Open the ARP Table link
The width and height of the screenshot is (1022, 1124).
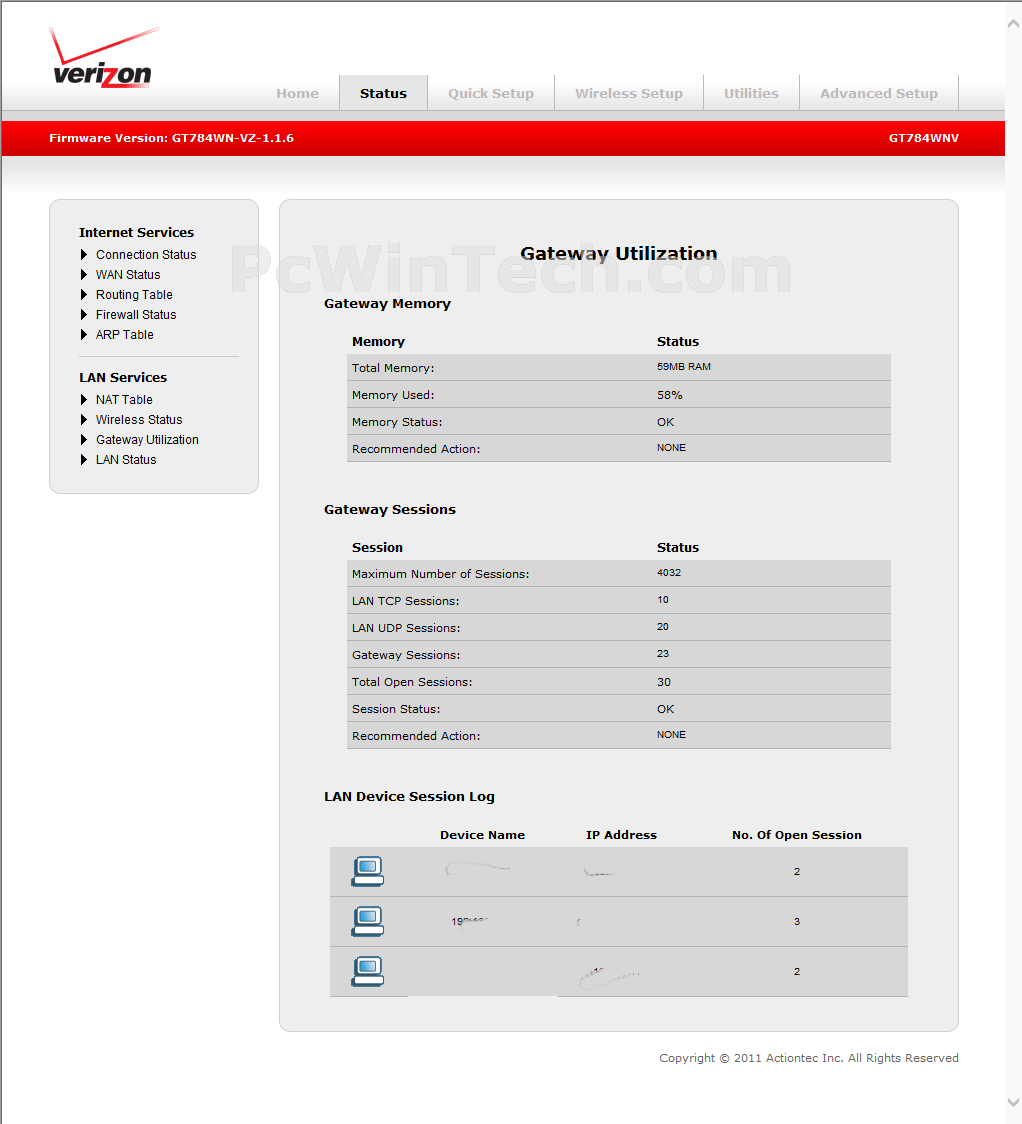pyautogui.click(x=125, y=335)
